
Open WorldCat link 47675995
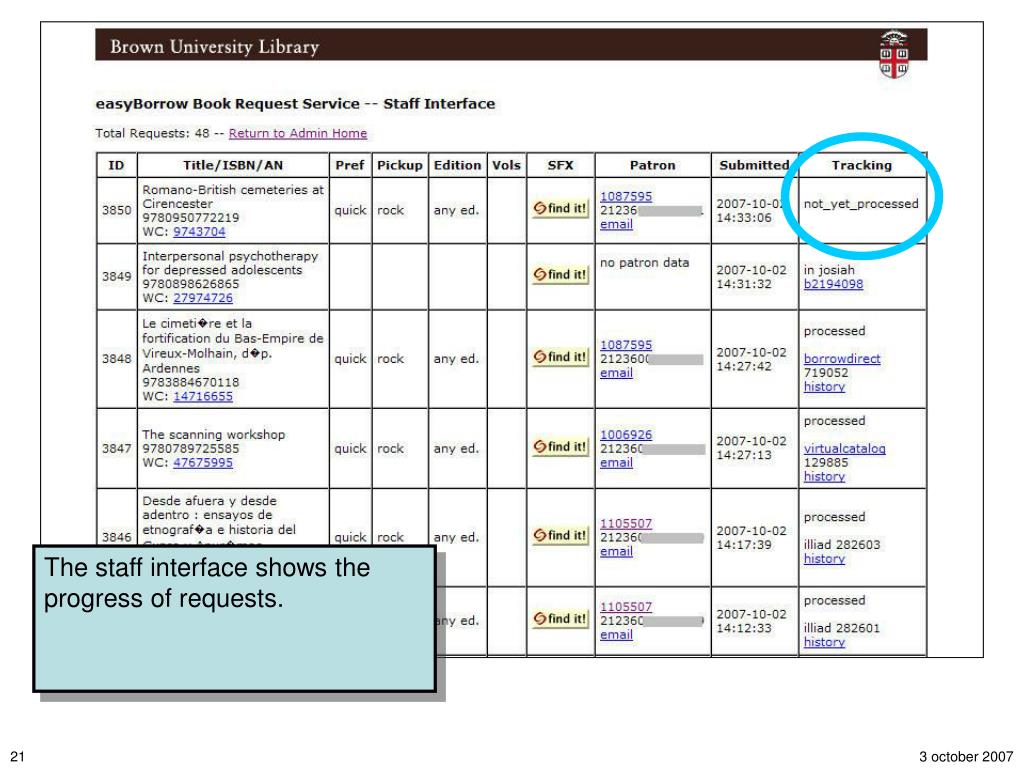pos(202,463)
